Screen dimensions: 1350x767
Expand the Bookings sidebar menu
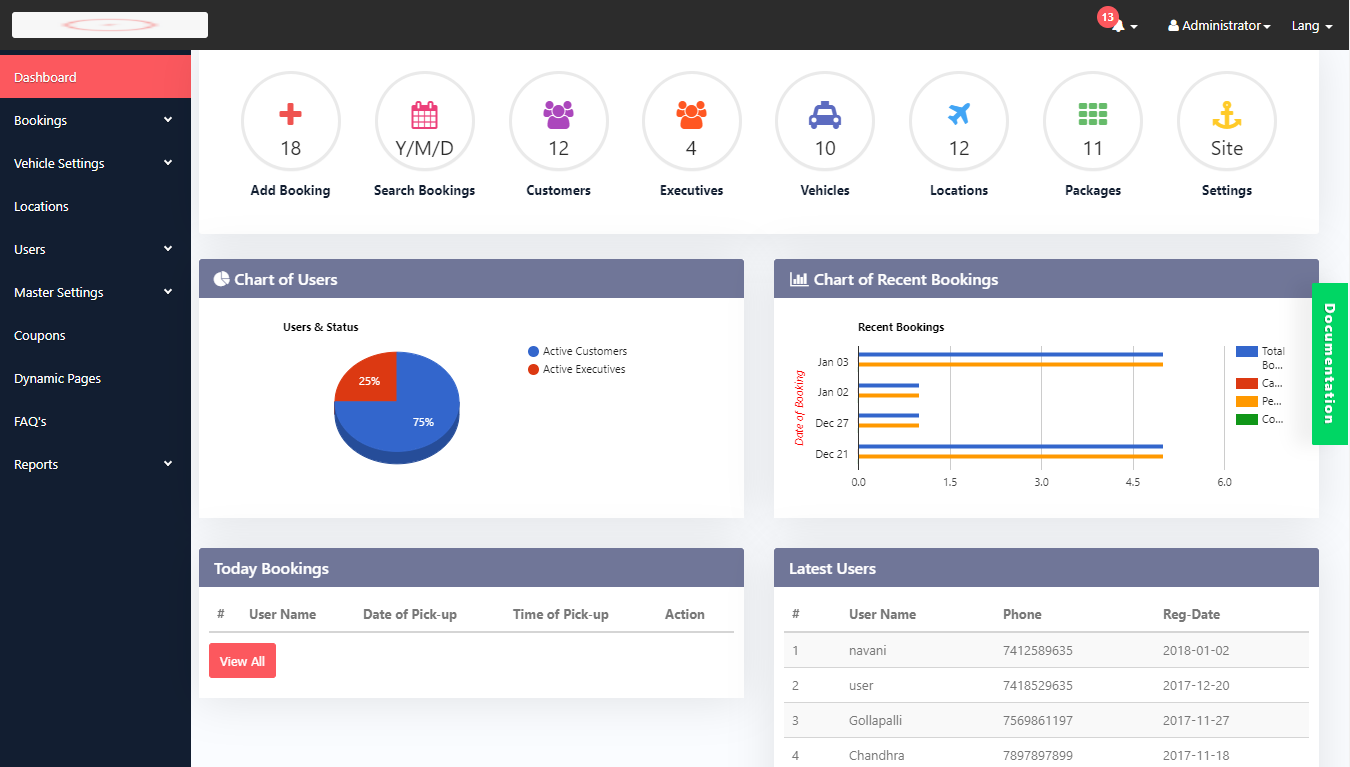point(95,120)
